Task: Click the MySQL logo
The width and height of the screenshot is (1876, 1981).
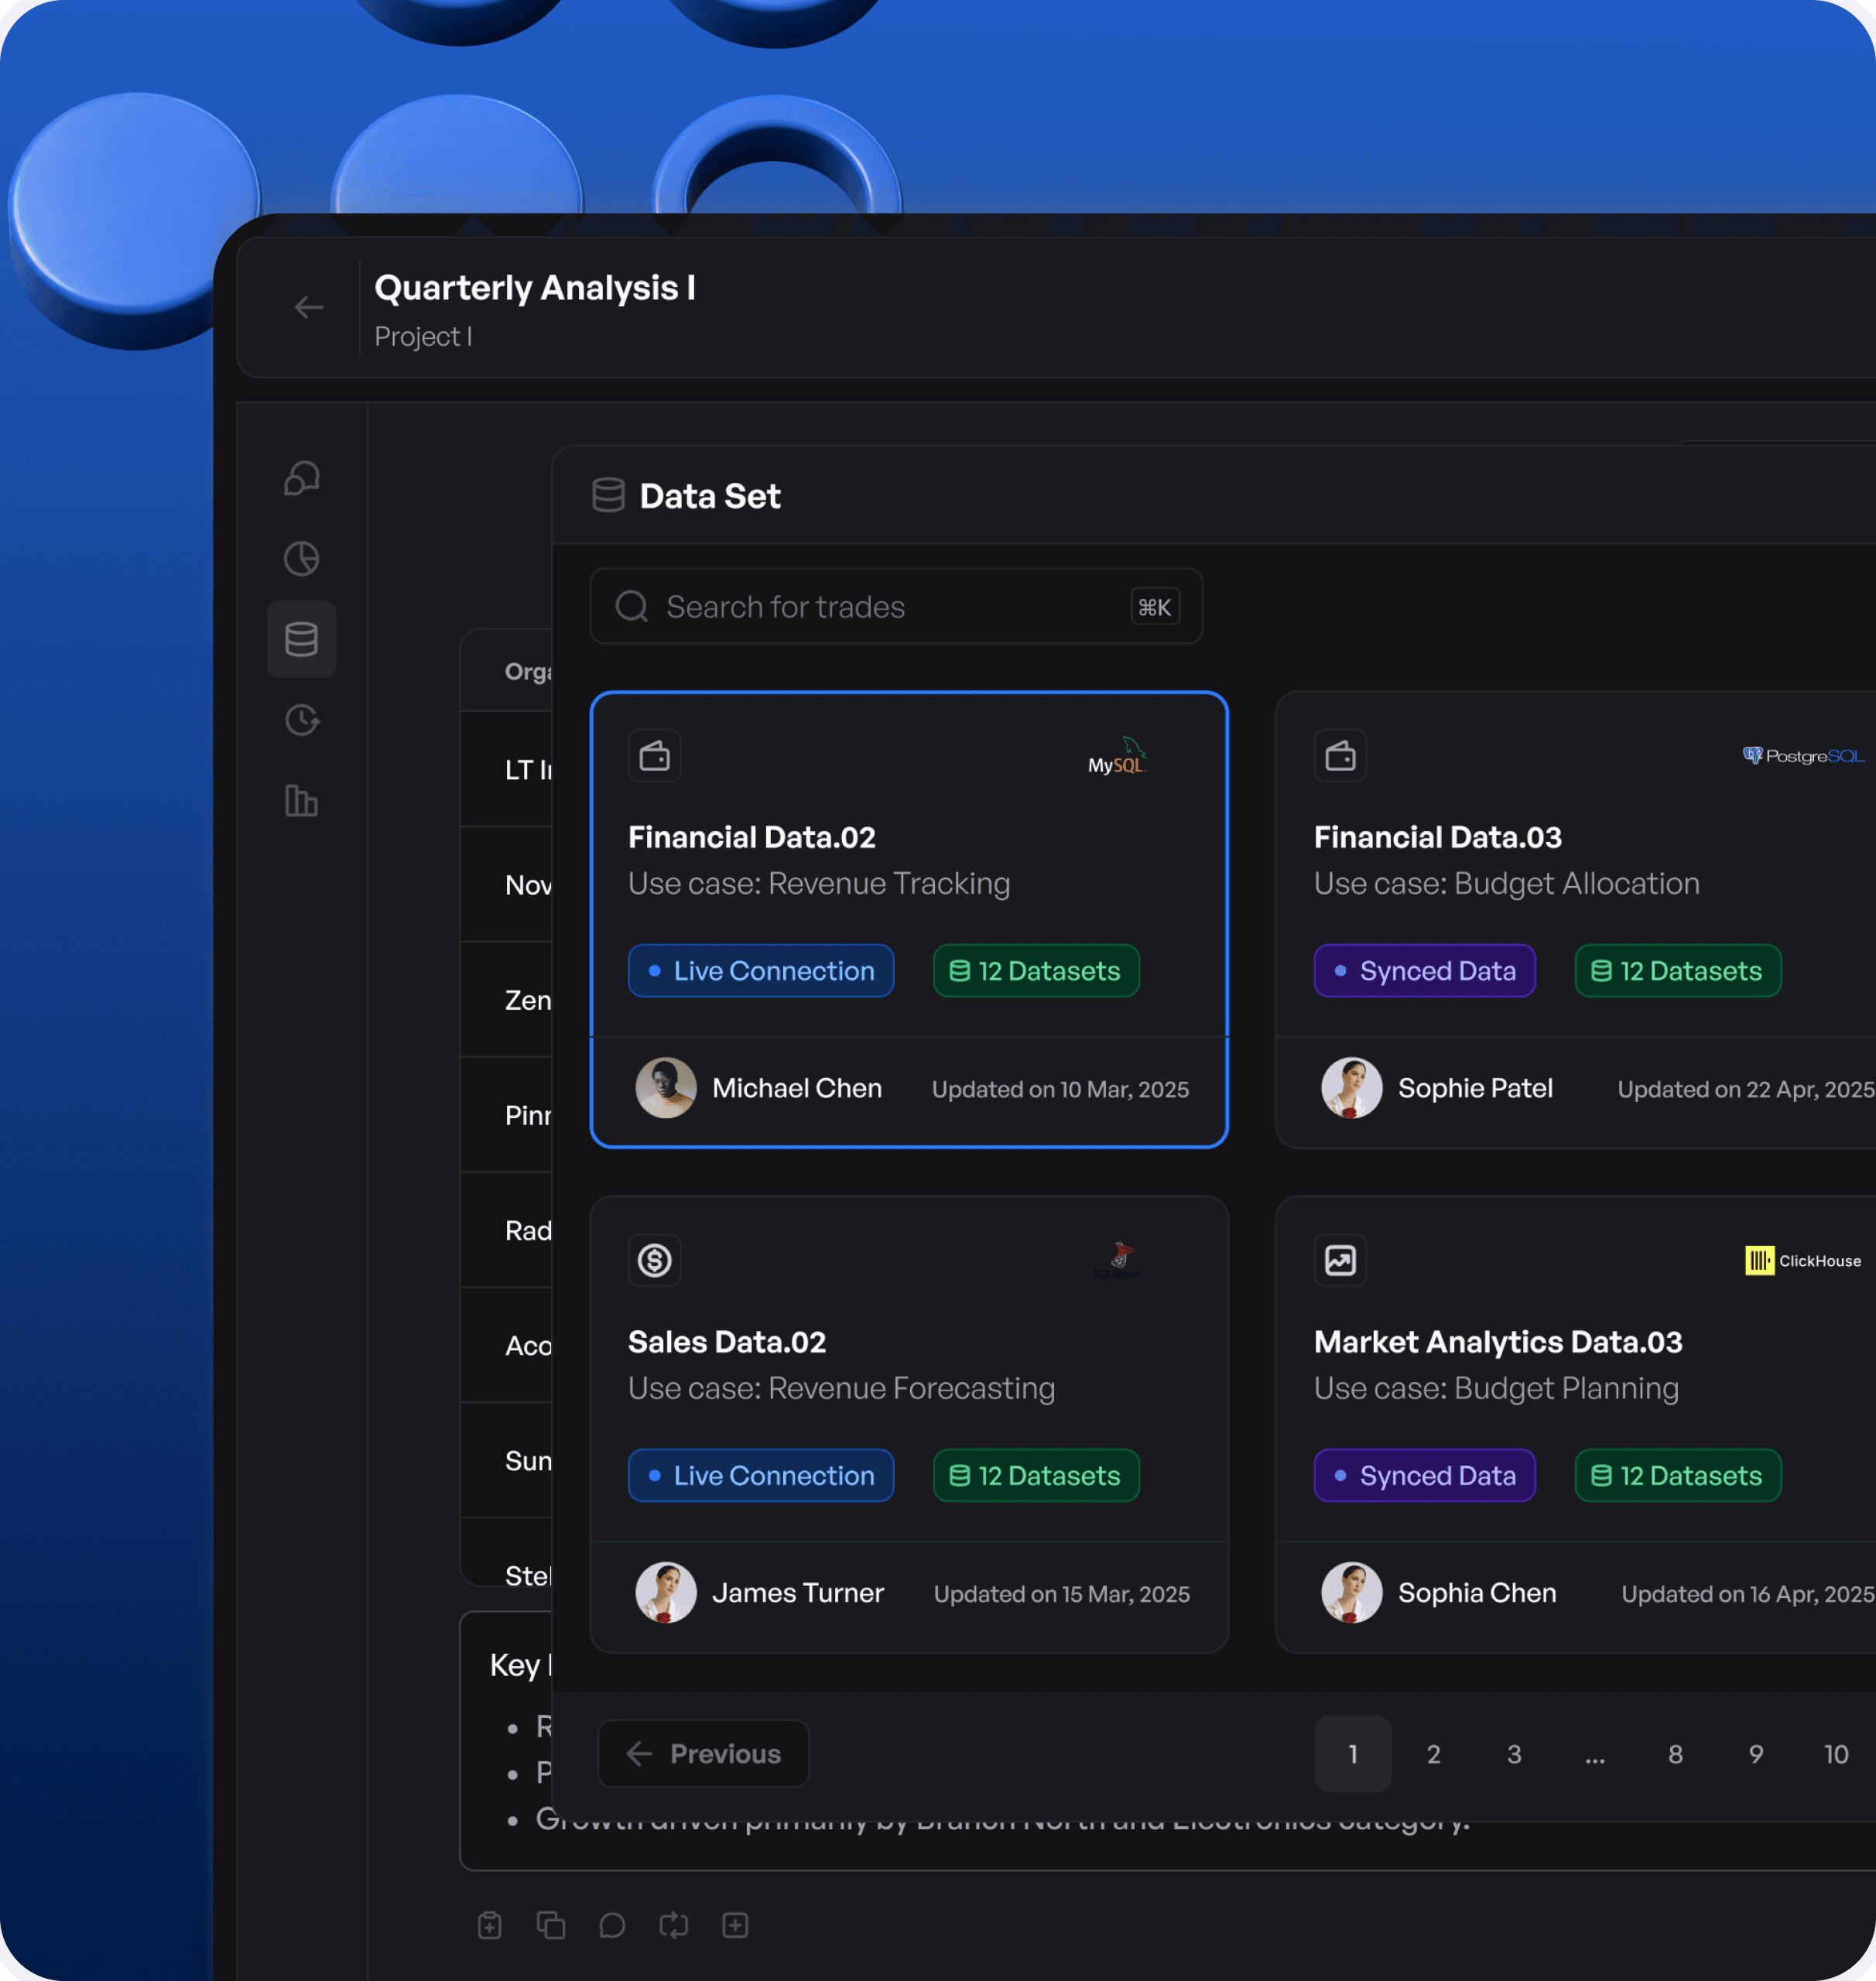Action: pyautogui.click(x=1117, y=756)
